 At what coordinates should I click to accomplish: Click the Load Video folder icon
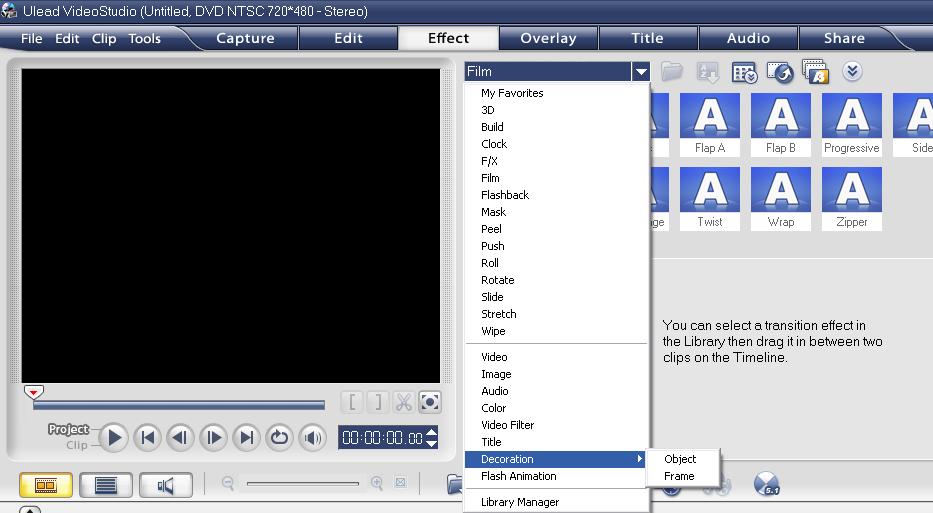point(672,71)
